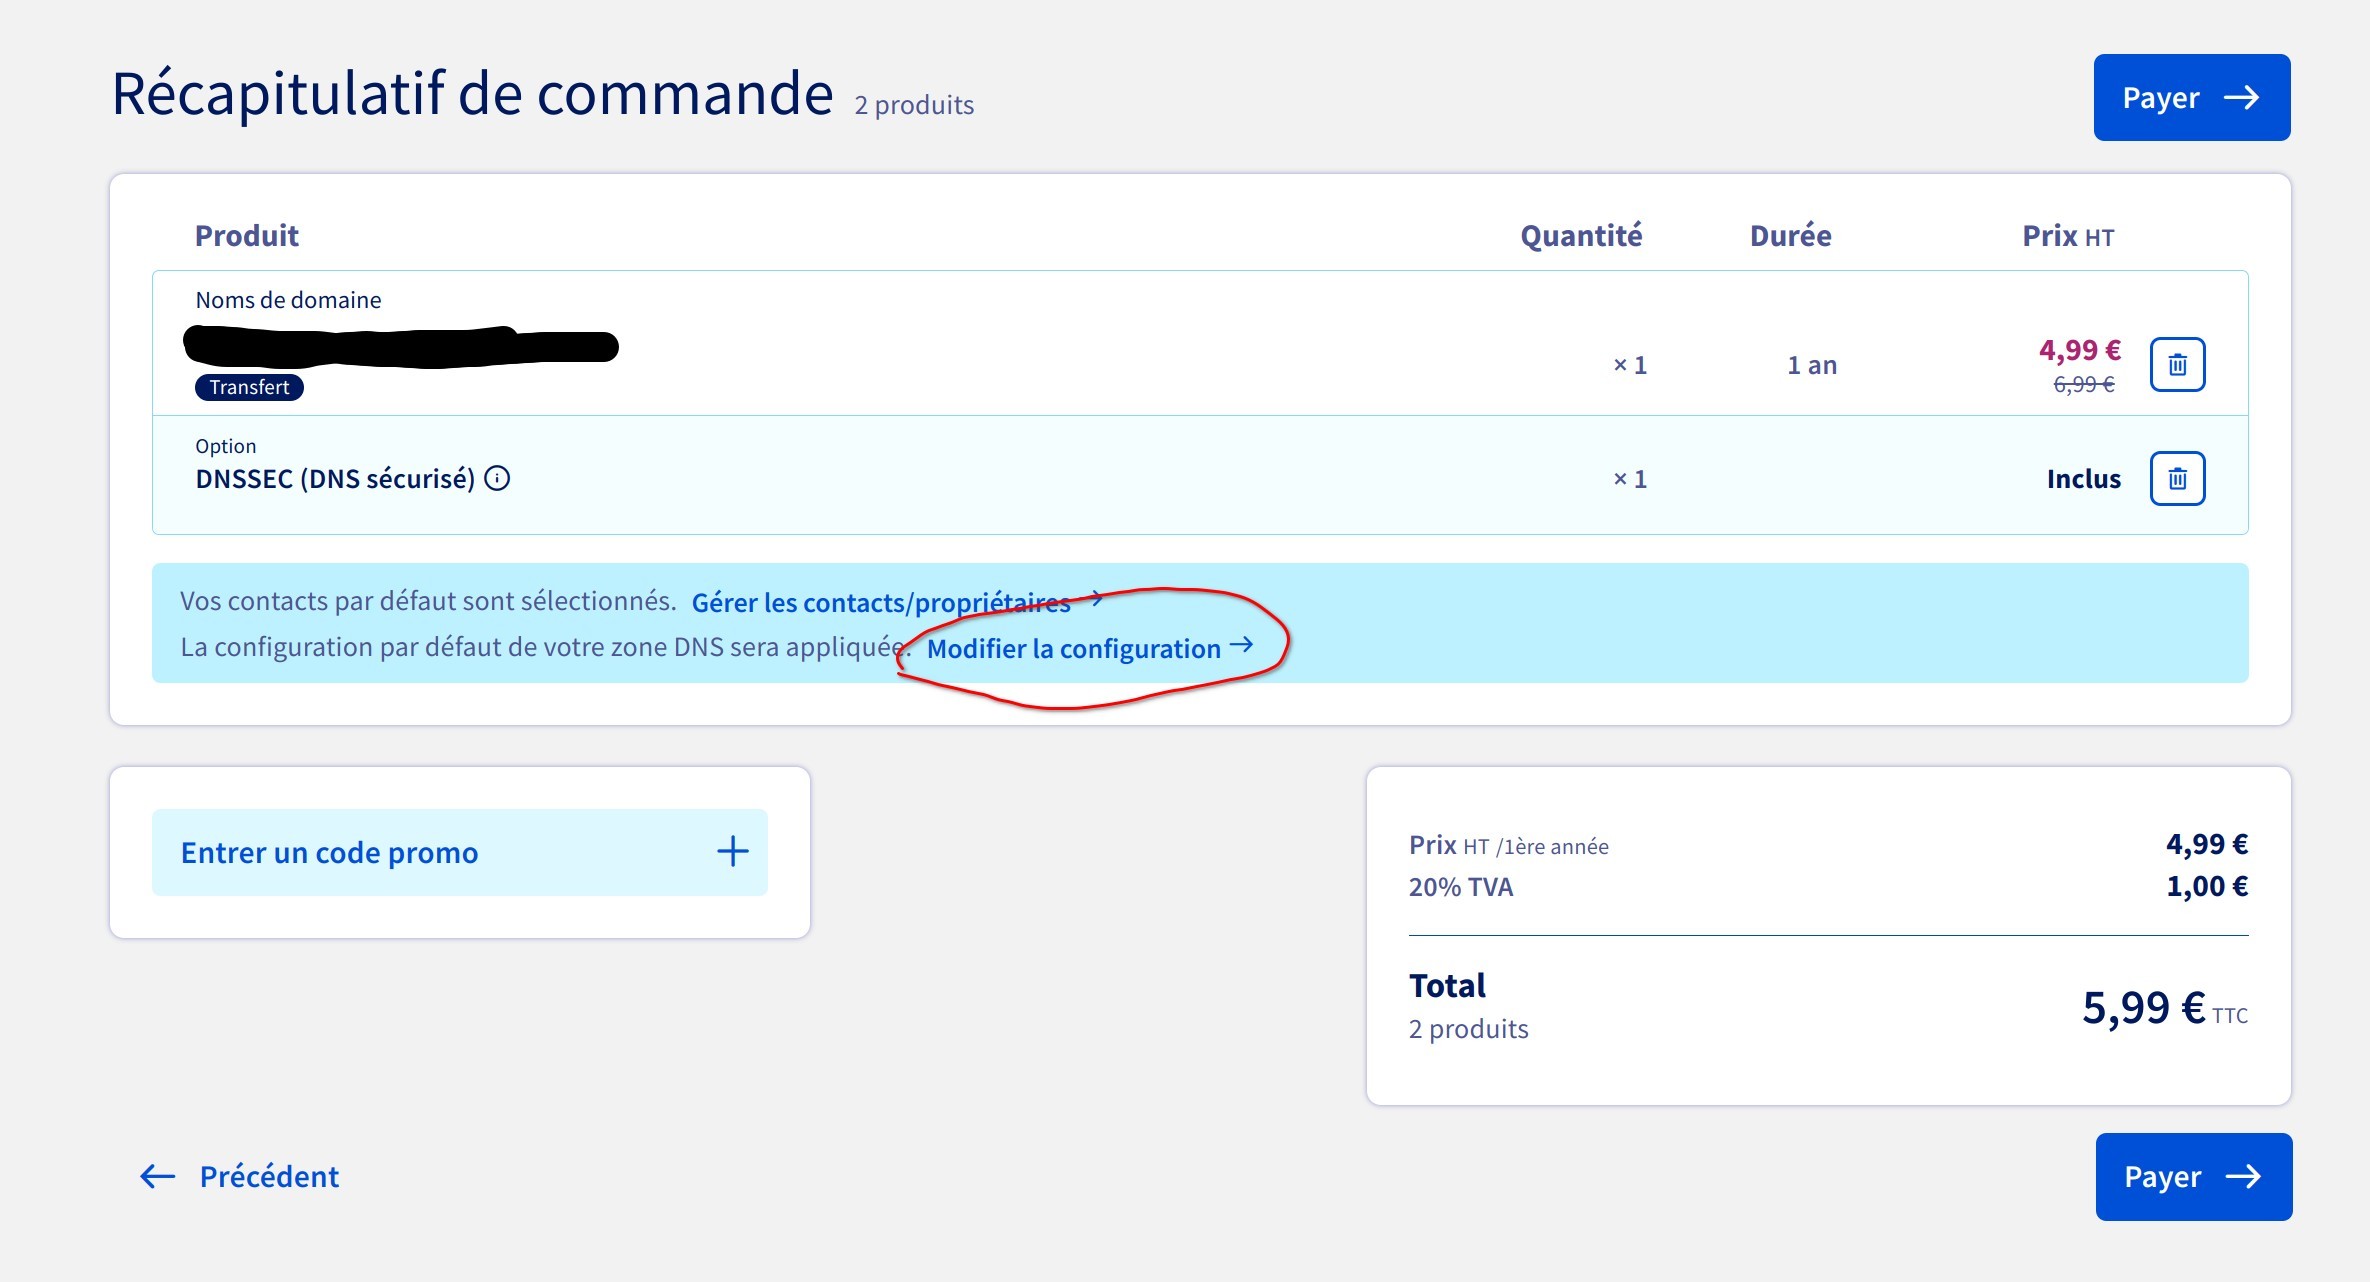Click the arrow inside the top Payer button

[2241, 98]
